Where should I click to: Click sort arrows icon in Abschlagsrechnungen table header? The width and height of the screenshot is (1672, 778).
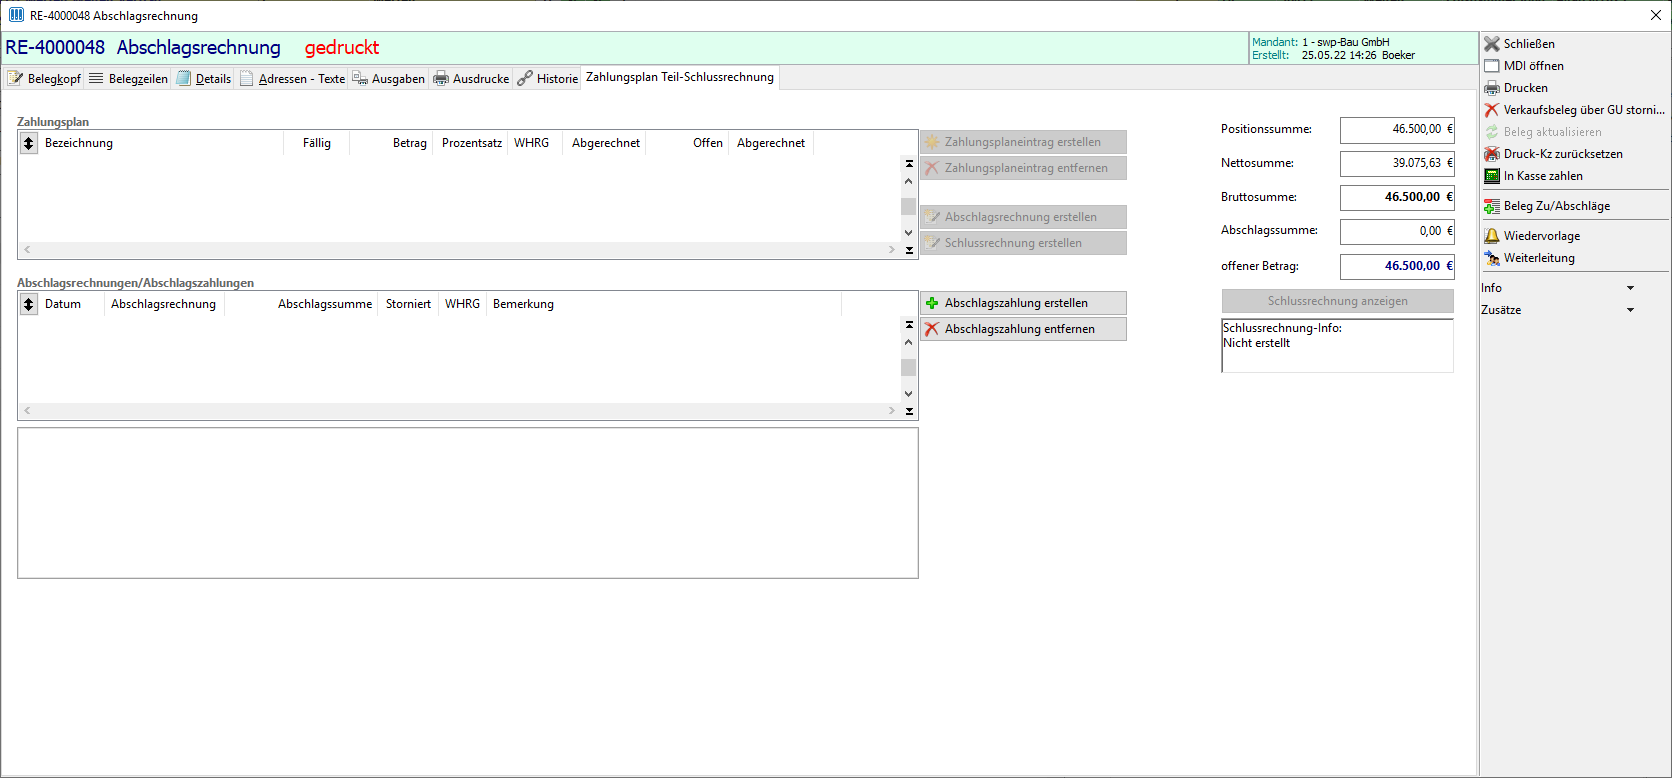click(x=29, y=304)
